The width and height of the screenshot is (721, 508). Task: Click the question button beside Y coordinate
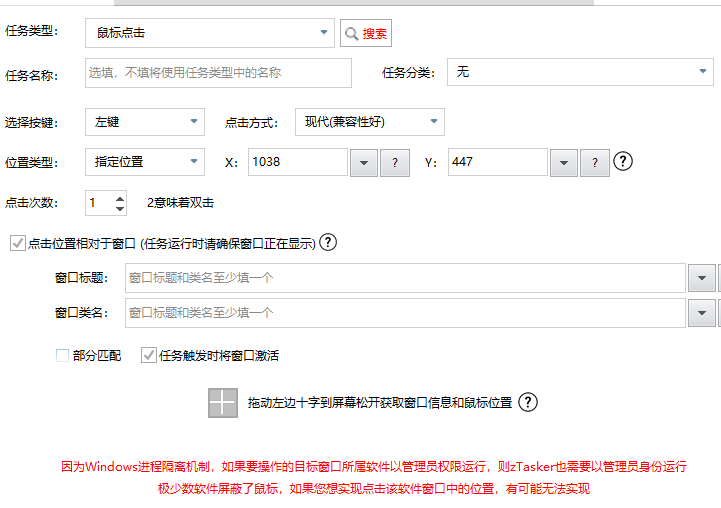(x=595, y=163)
